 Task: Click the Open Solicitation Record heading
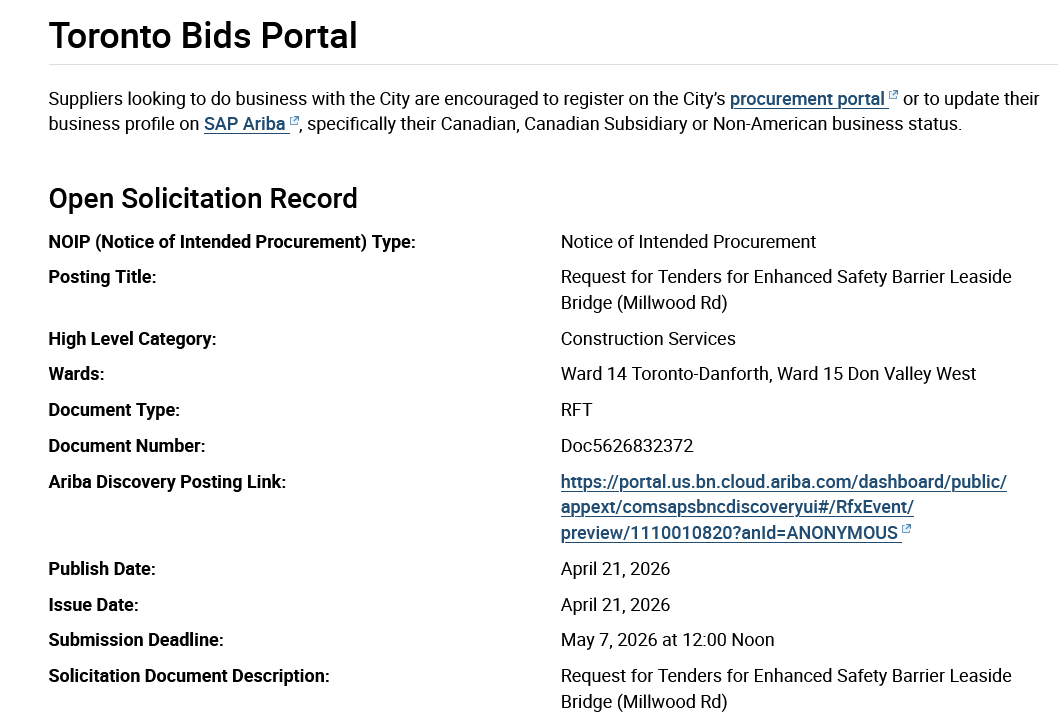tap(203, 198)
